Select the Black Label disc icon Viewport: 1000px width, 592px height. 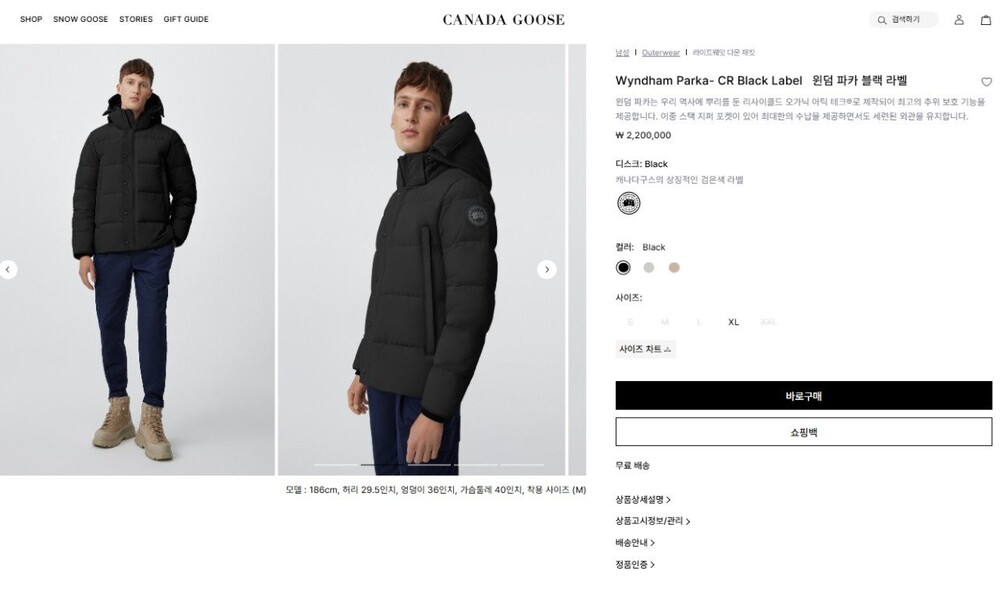pyautogui.click(x=628, y=204)
